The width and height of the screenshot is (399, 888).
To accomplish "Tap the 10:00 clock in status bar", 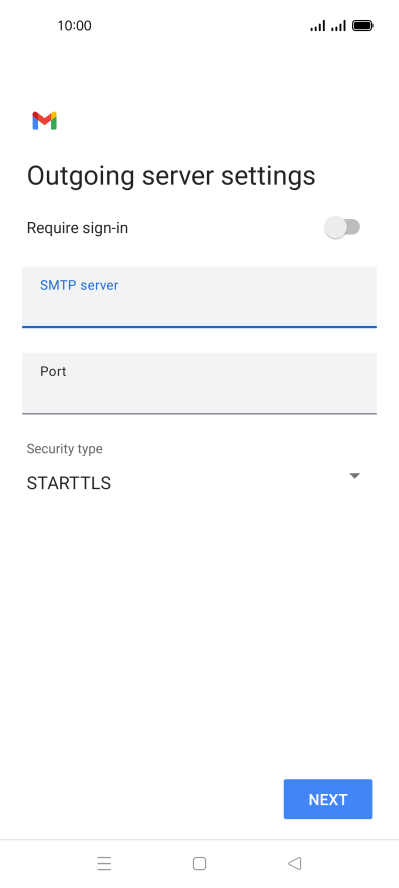I will (x=74, y=25).
